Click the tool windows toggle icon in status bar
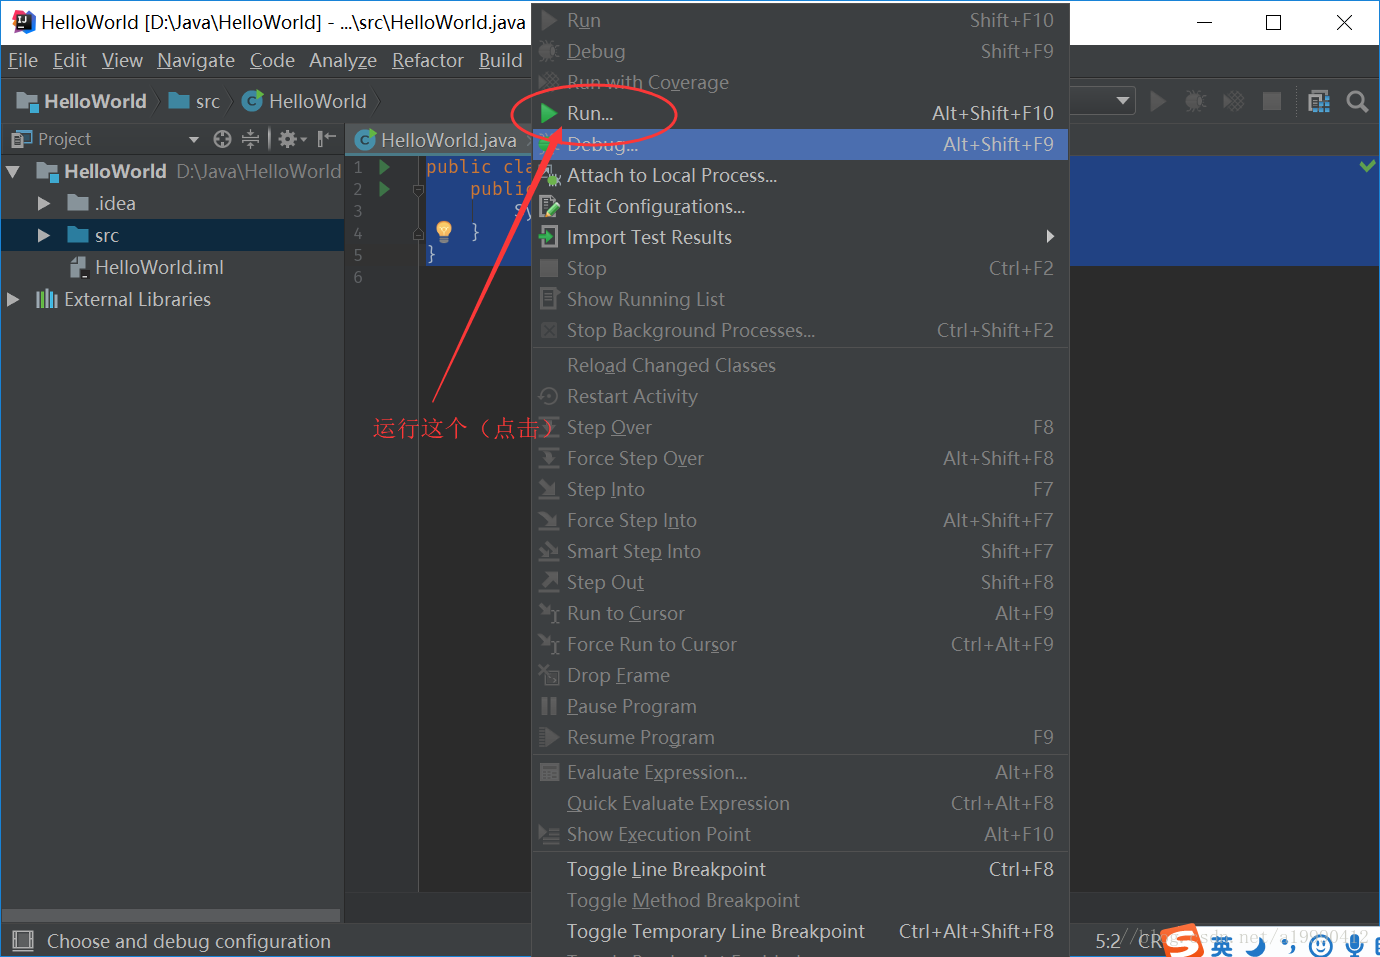This screenshot has height=957, width=1380. click(23, 941)
